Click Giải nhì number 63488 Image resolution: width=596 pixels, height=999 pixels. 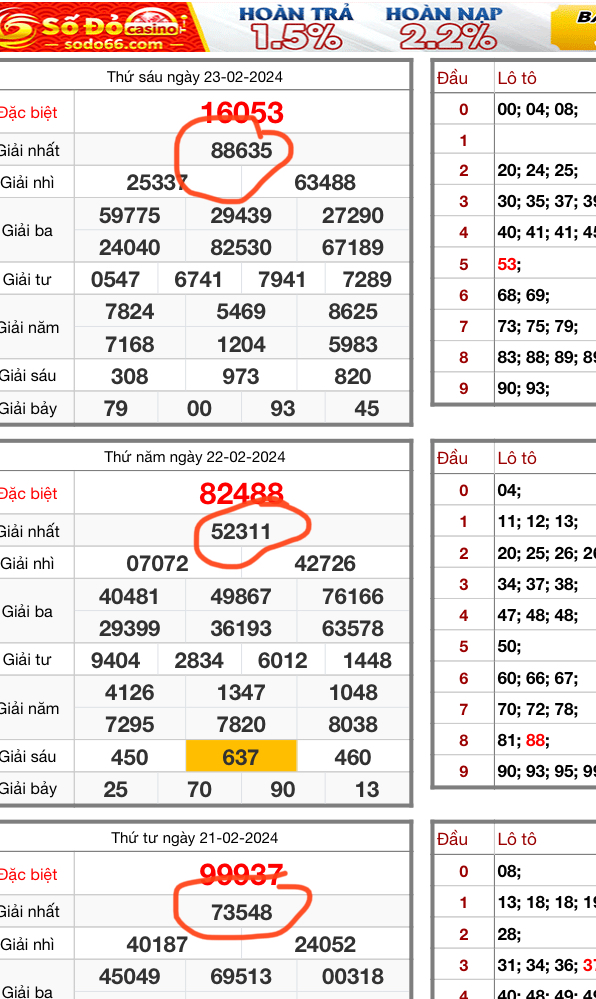(325, 183)
